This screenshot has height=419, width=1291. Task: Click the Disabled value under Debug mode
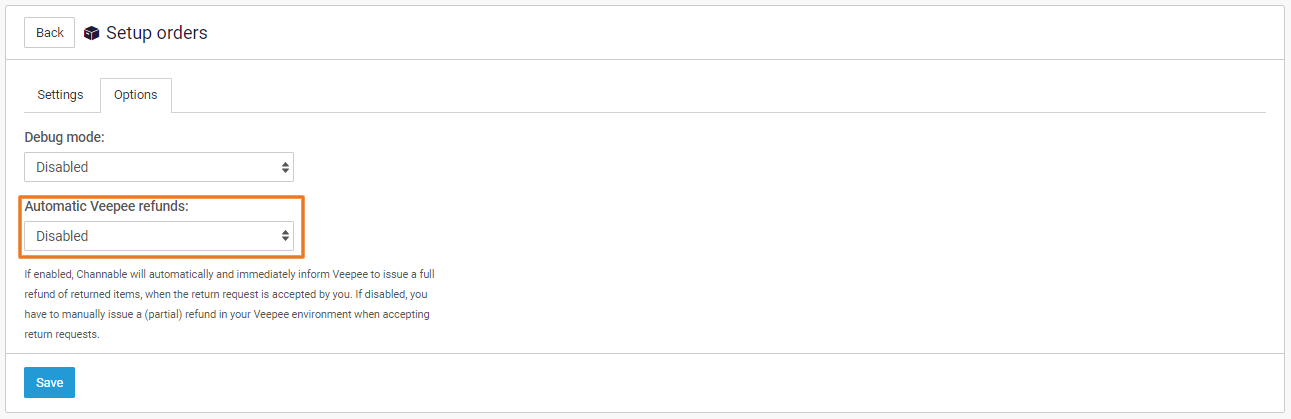[x=62, y=167]
